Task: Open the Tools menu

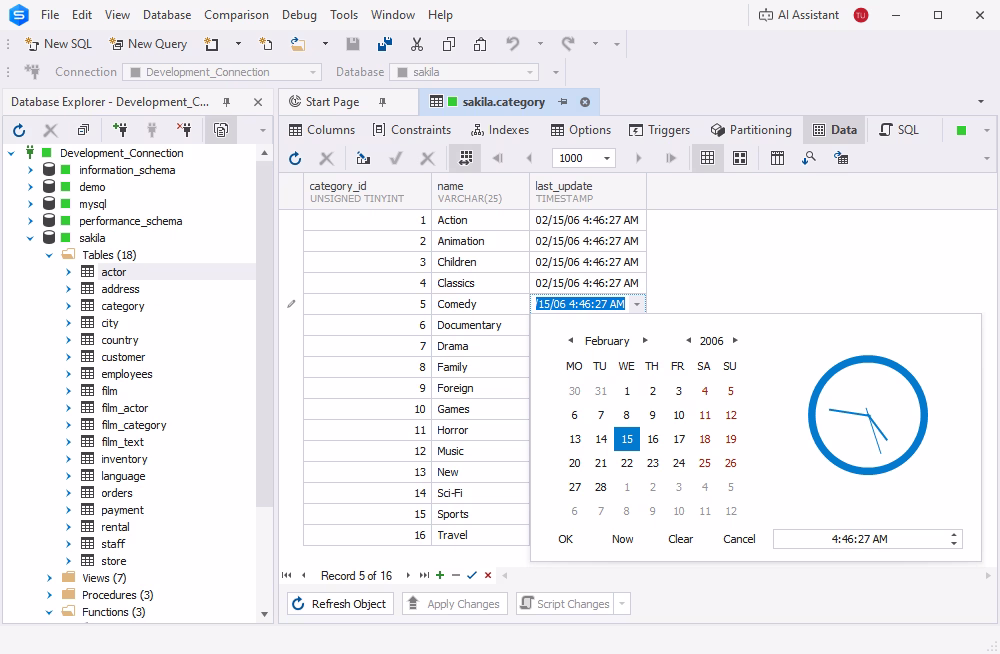Action: 344,15
